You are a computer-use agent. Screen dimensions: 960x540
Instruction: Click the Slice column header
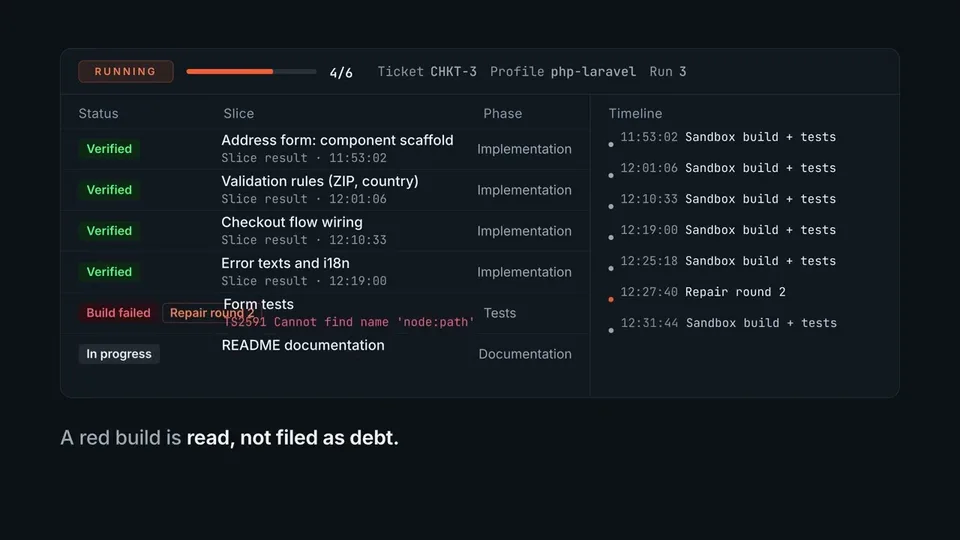238,113
